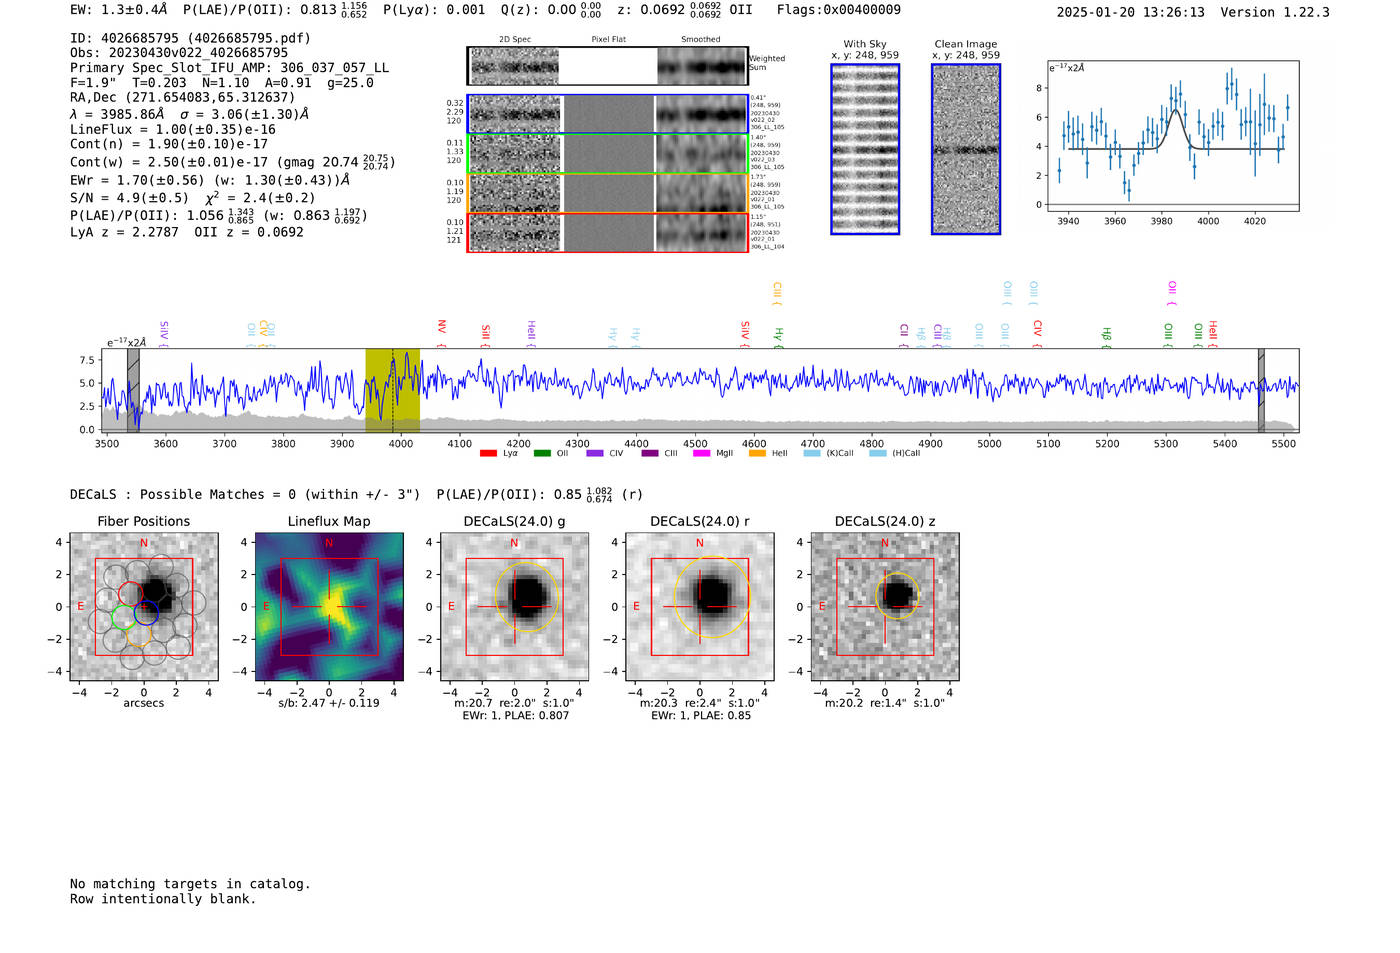Click the yellow highlighted emission region in spectrum
1400x953 pixels.
pos(392,390)
